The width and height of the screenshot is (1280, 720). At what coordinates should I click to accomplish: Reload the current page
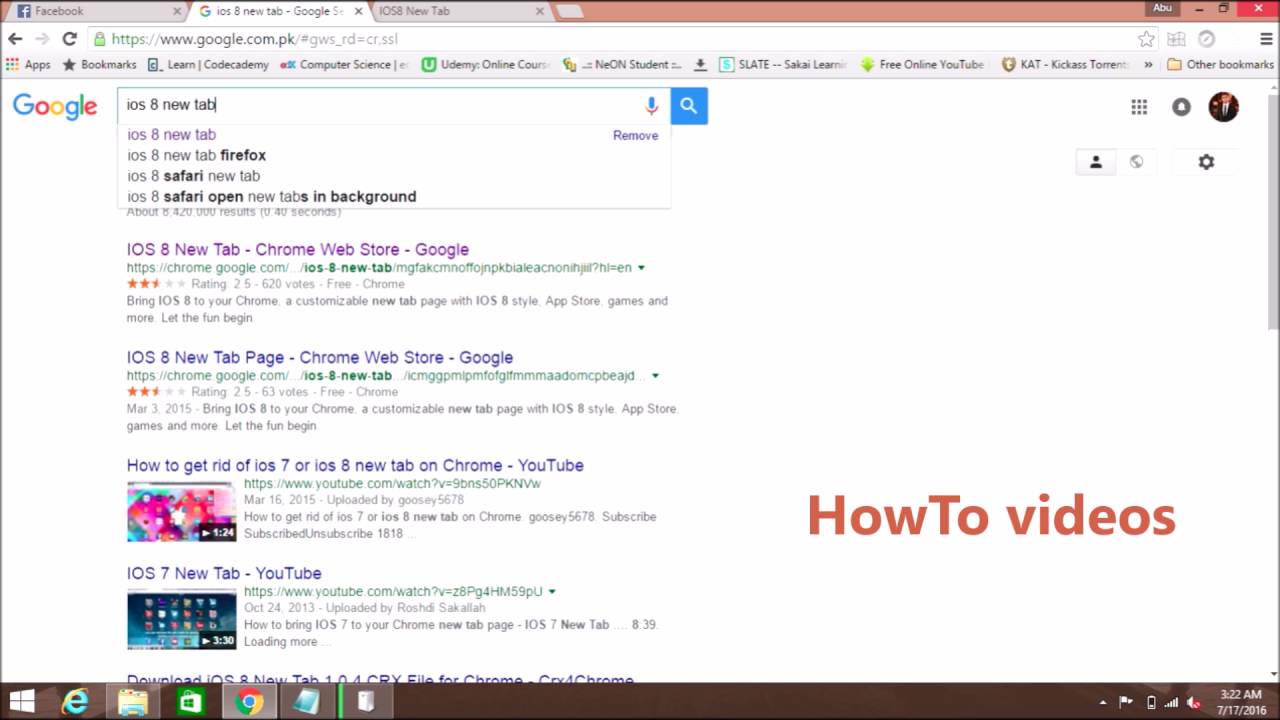(69, 39)
